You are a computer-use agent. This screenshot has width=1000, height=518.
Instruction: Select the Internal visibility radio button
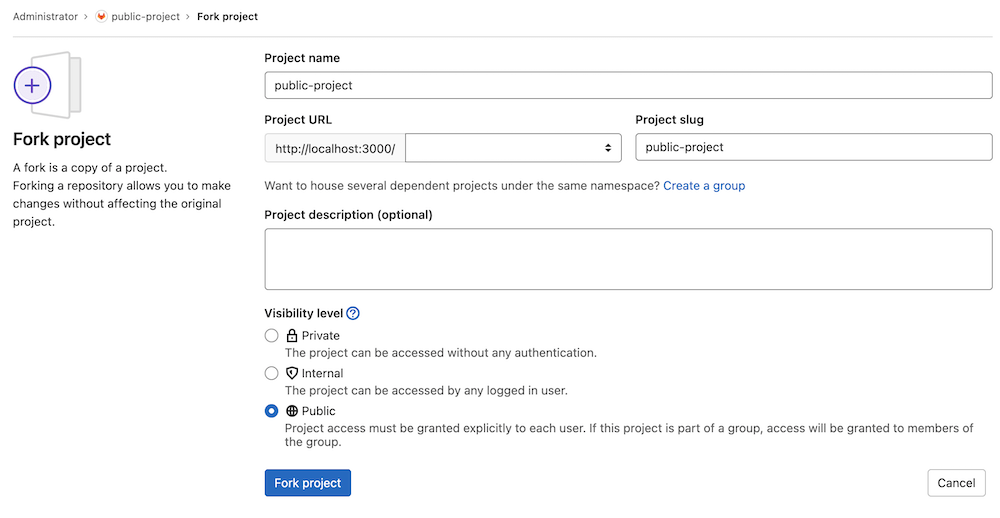tap(271, 373)
